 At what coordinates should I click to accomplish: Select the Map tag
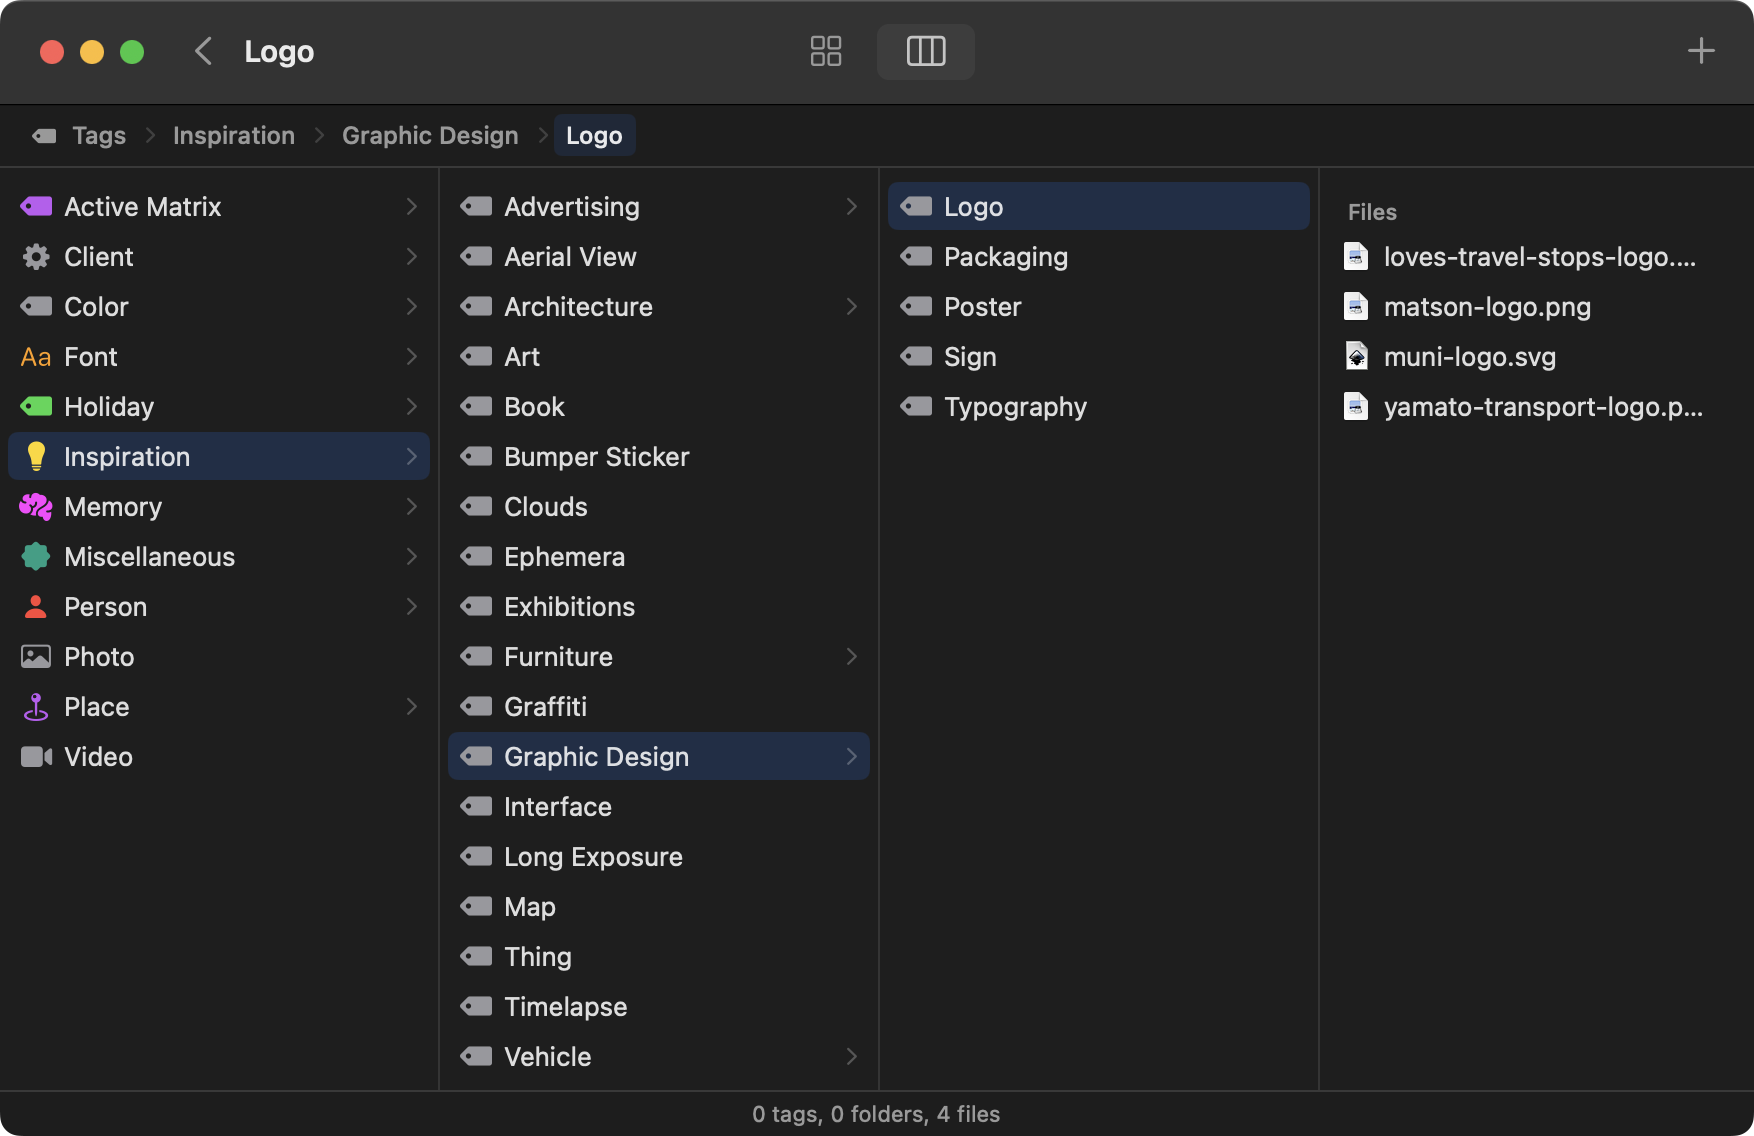pyautogui.click(x=659, y=906)
